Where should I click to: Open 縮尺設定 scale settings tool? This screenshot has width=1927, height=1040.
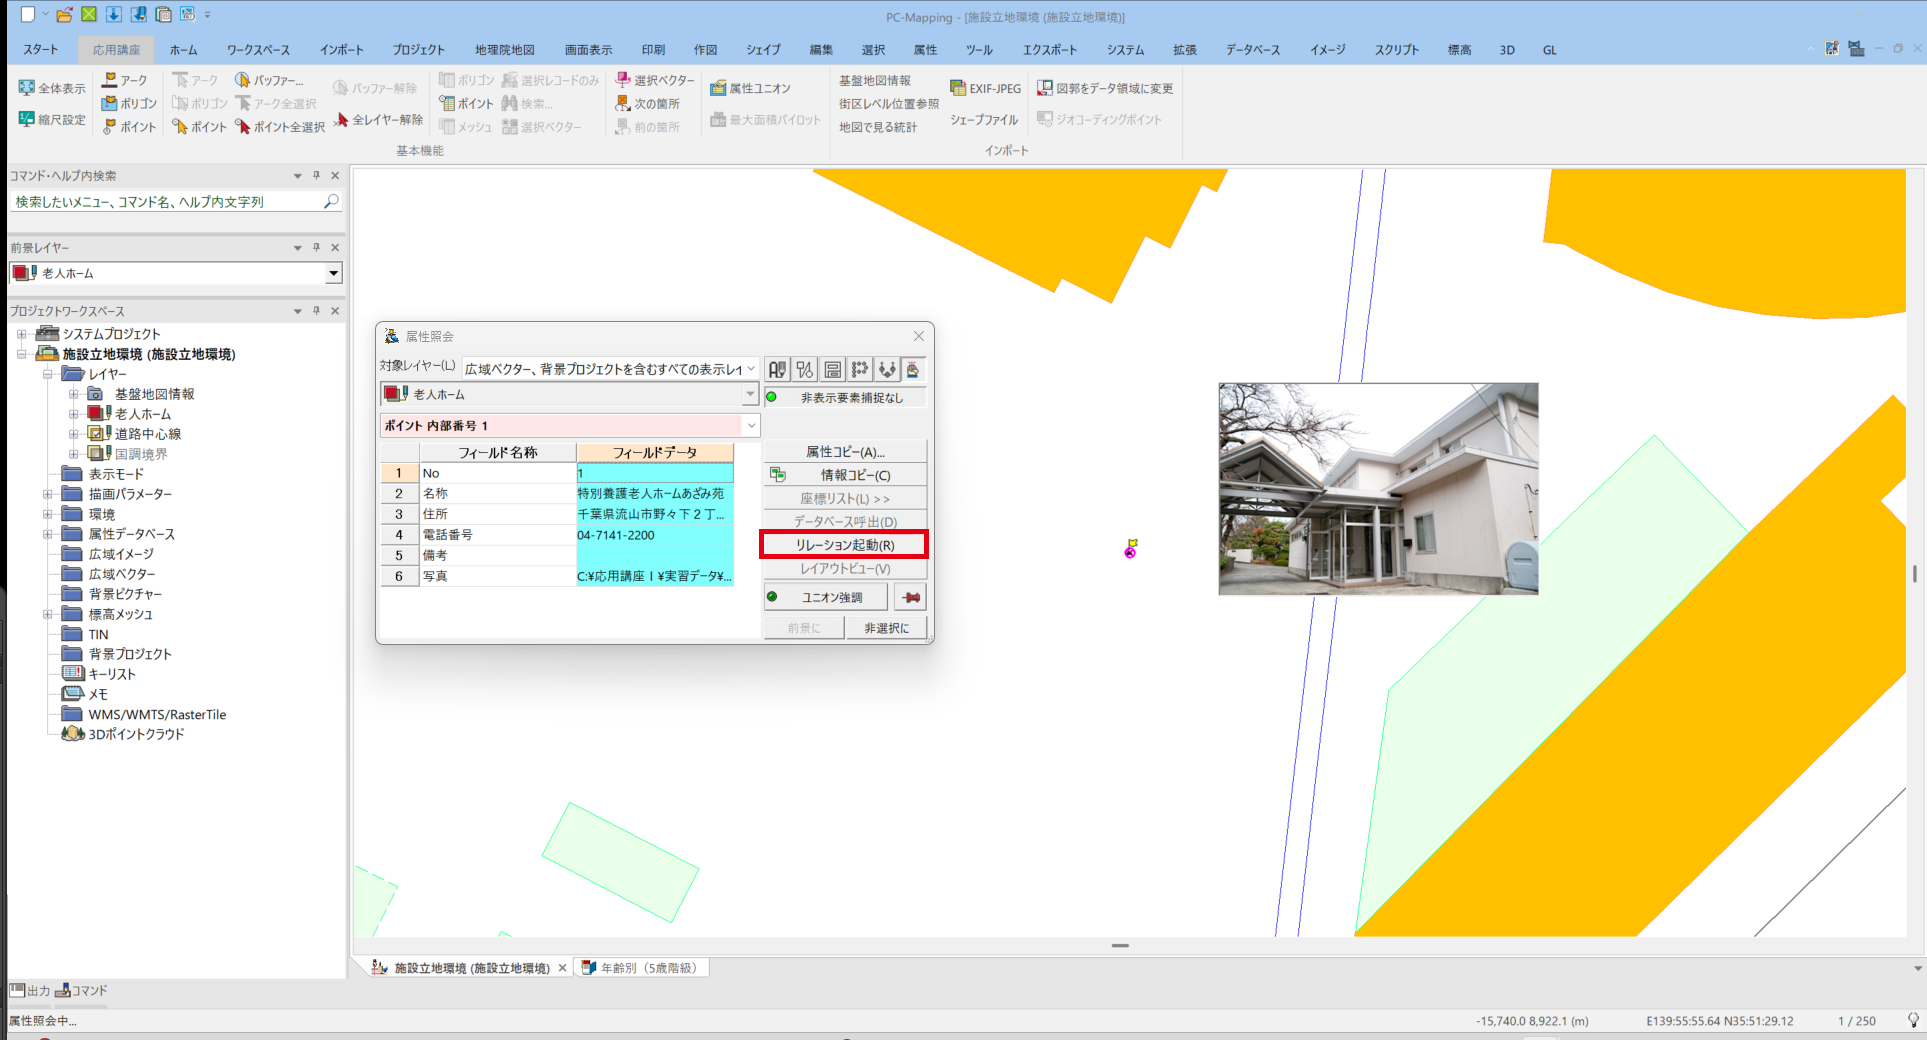27,119
